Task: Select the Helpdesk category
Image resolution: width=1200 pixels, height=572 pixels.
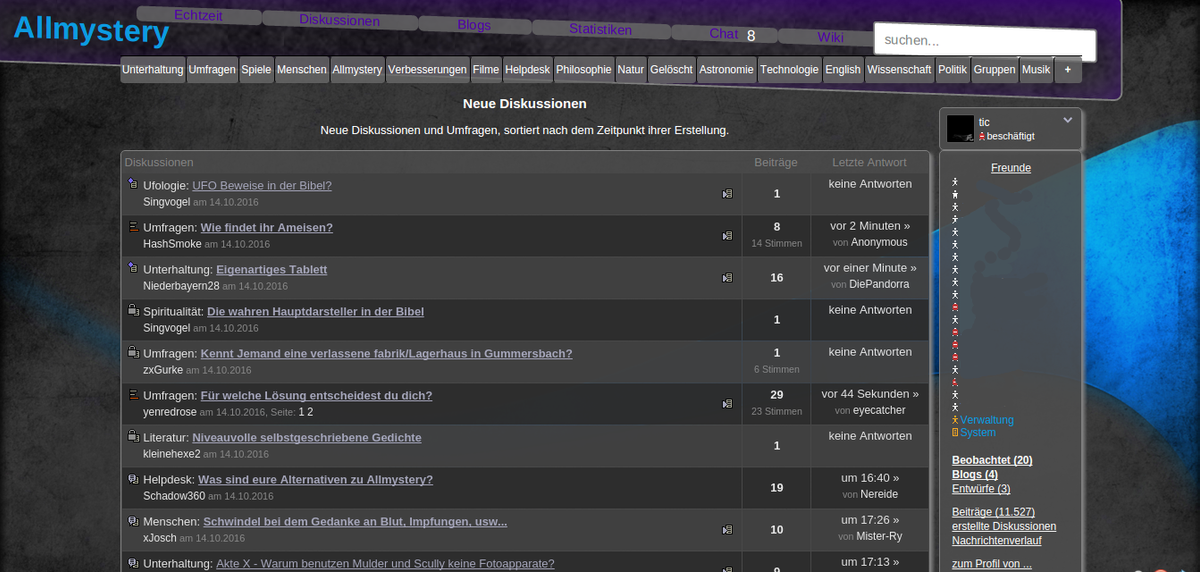Action: point(527,70)
